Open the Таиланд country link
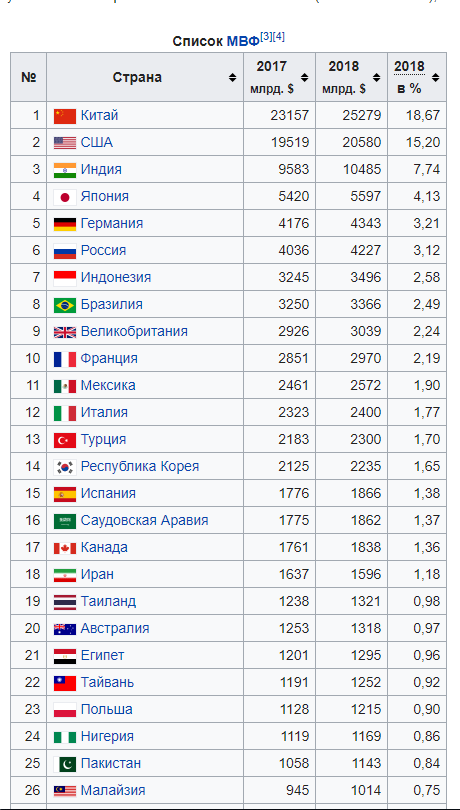This screenshot has height=810, width=460. (x=109, y=601)
